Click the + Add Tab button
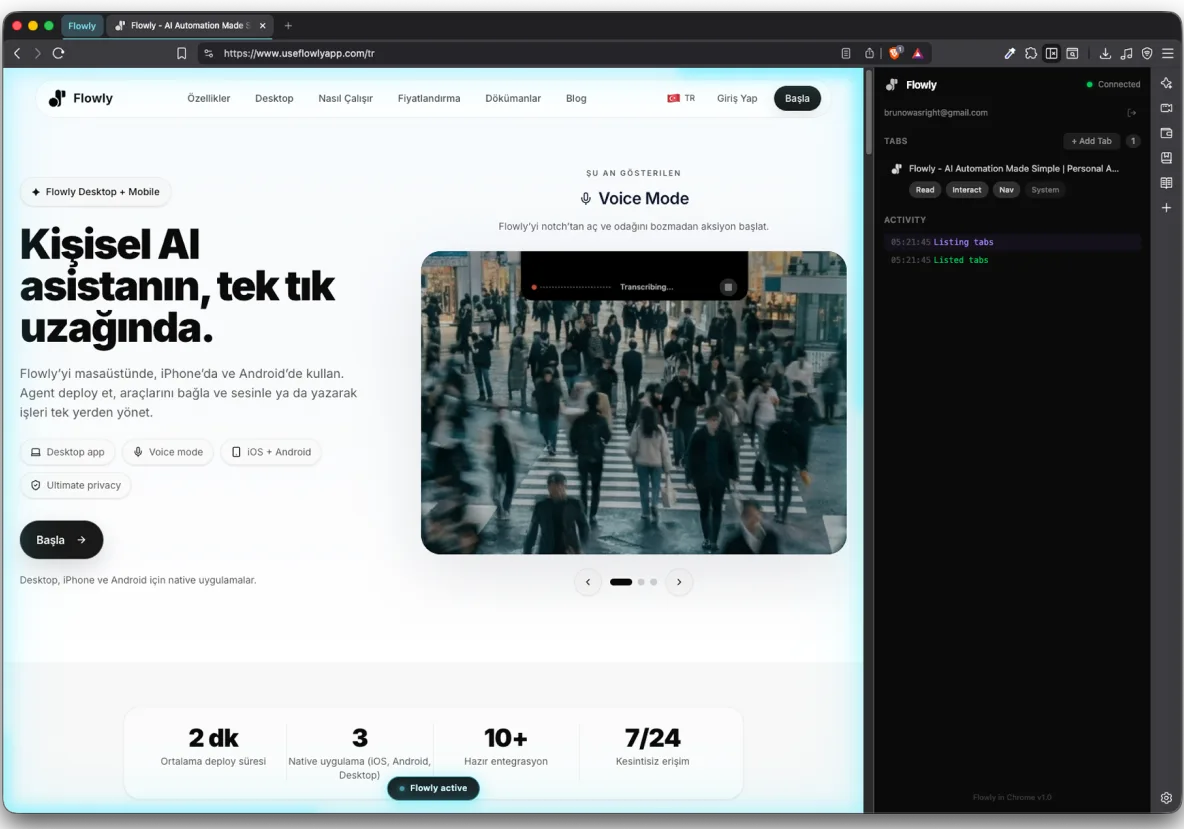 [1091, 141]
